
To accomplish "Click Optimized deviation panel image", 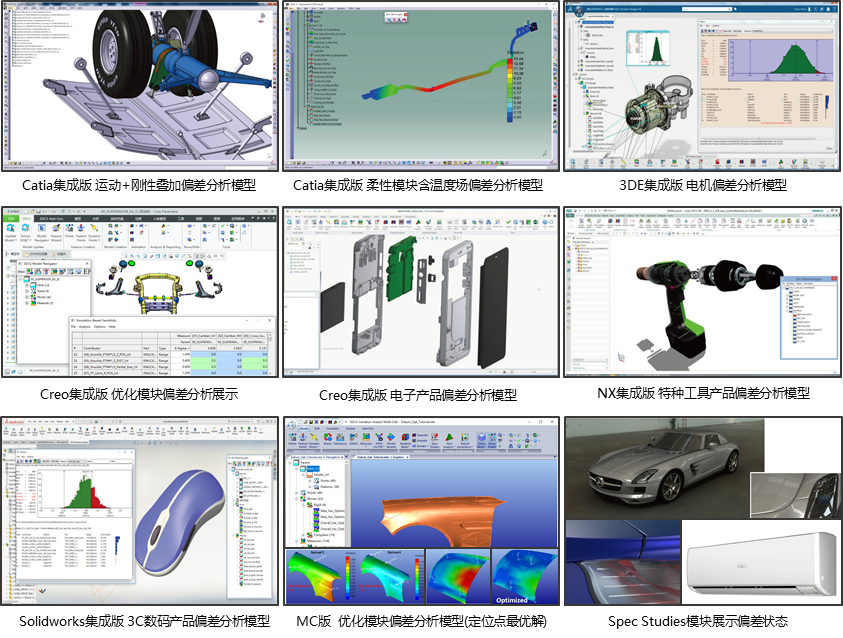I will (525, 577).
